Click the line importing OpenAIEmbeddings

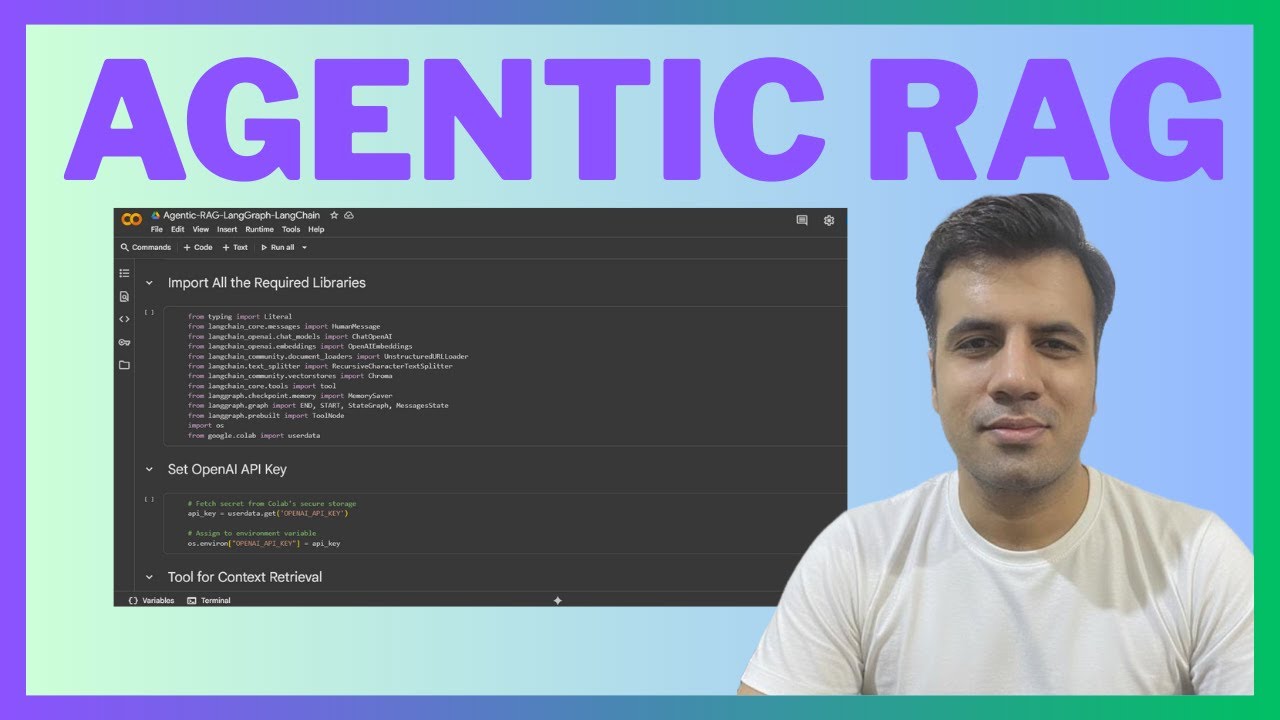click(300, 346)
